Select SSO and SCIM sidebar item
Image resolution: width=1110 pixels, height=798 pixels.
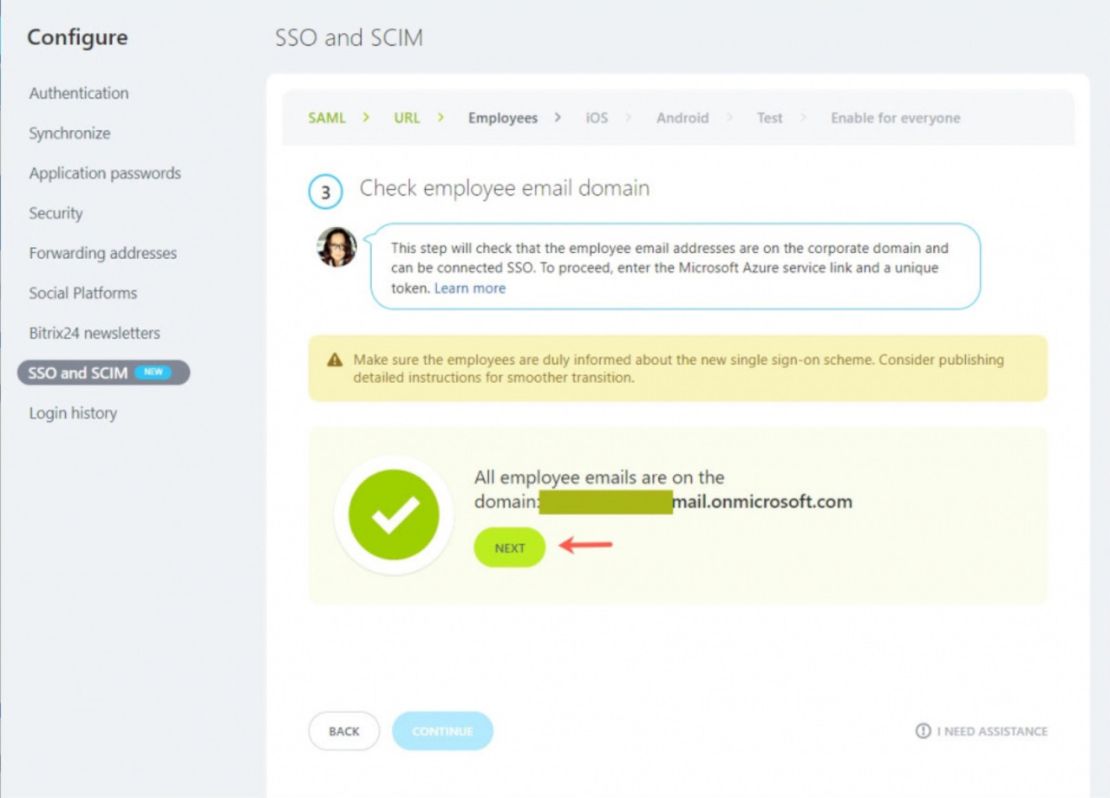pos(103,372)
